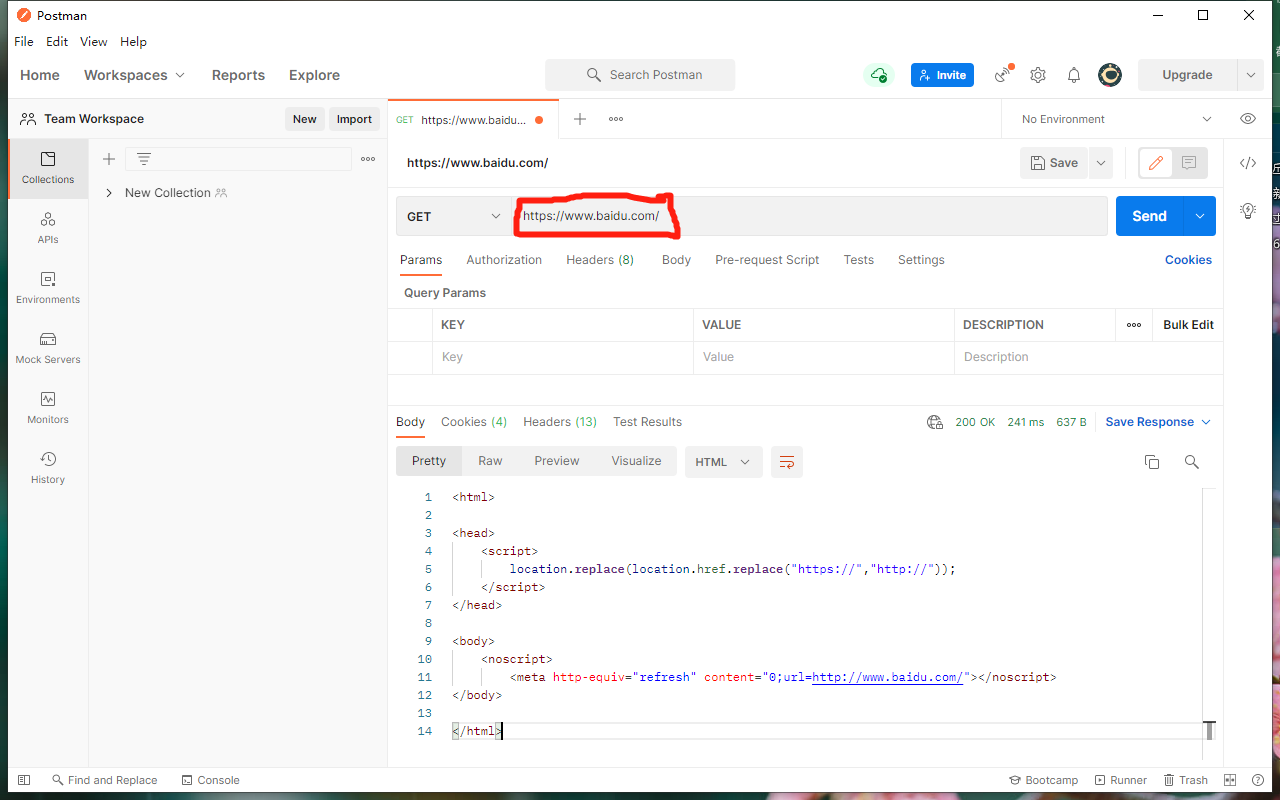Click the environment quick look eye icon
1280x800 pixels.
pos(1248,119)
